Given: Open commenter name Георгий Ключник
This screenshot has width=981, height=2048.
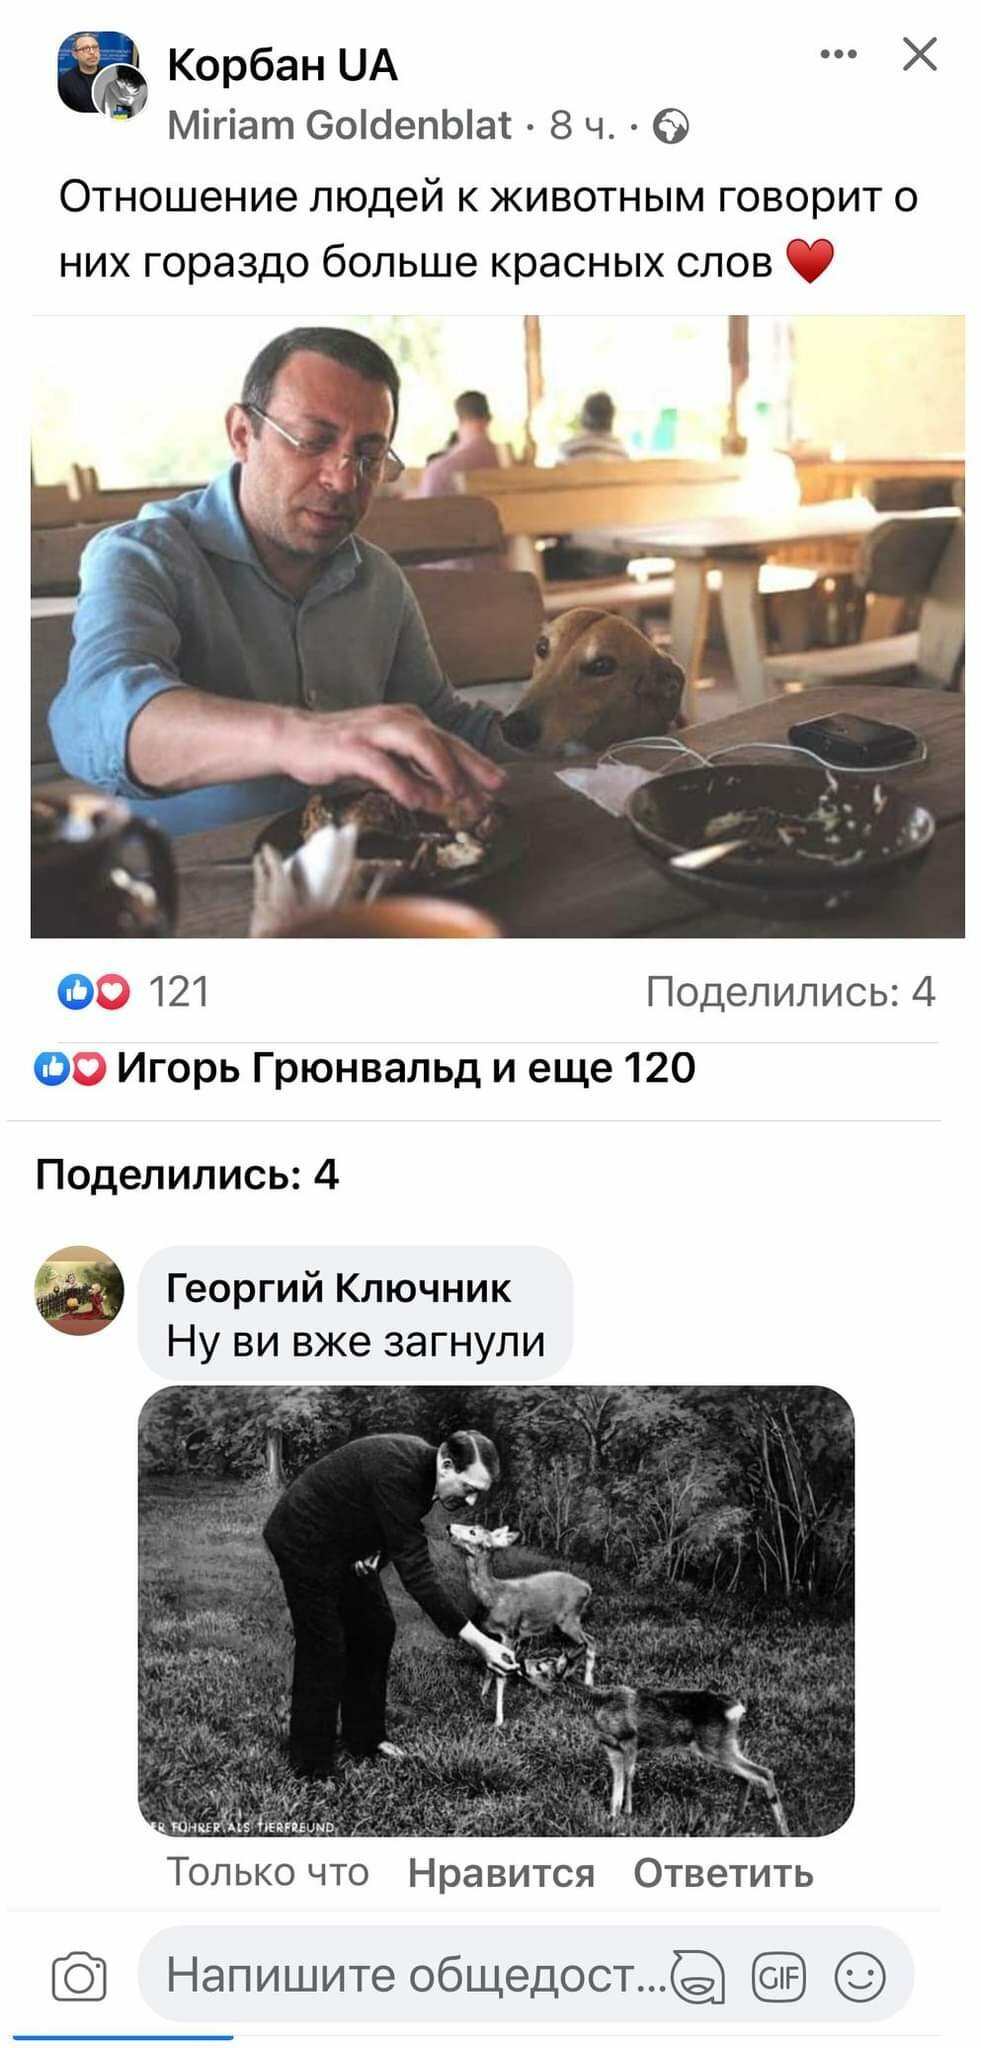Looking at the screenshot, I should 338,1288.
